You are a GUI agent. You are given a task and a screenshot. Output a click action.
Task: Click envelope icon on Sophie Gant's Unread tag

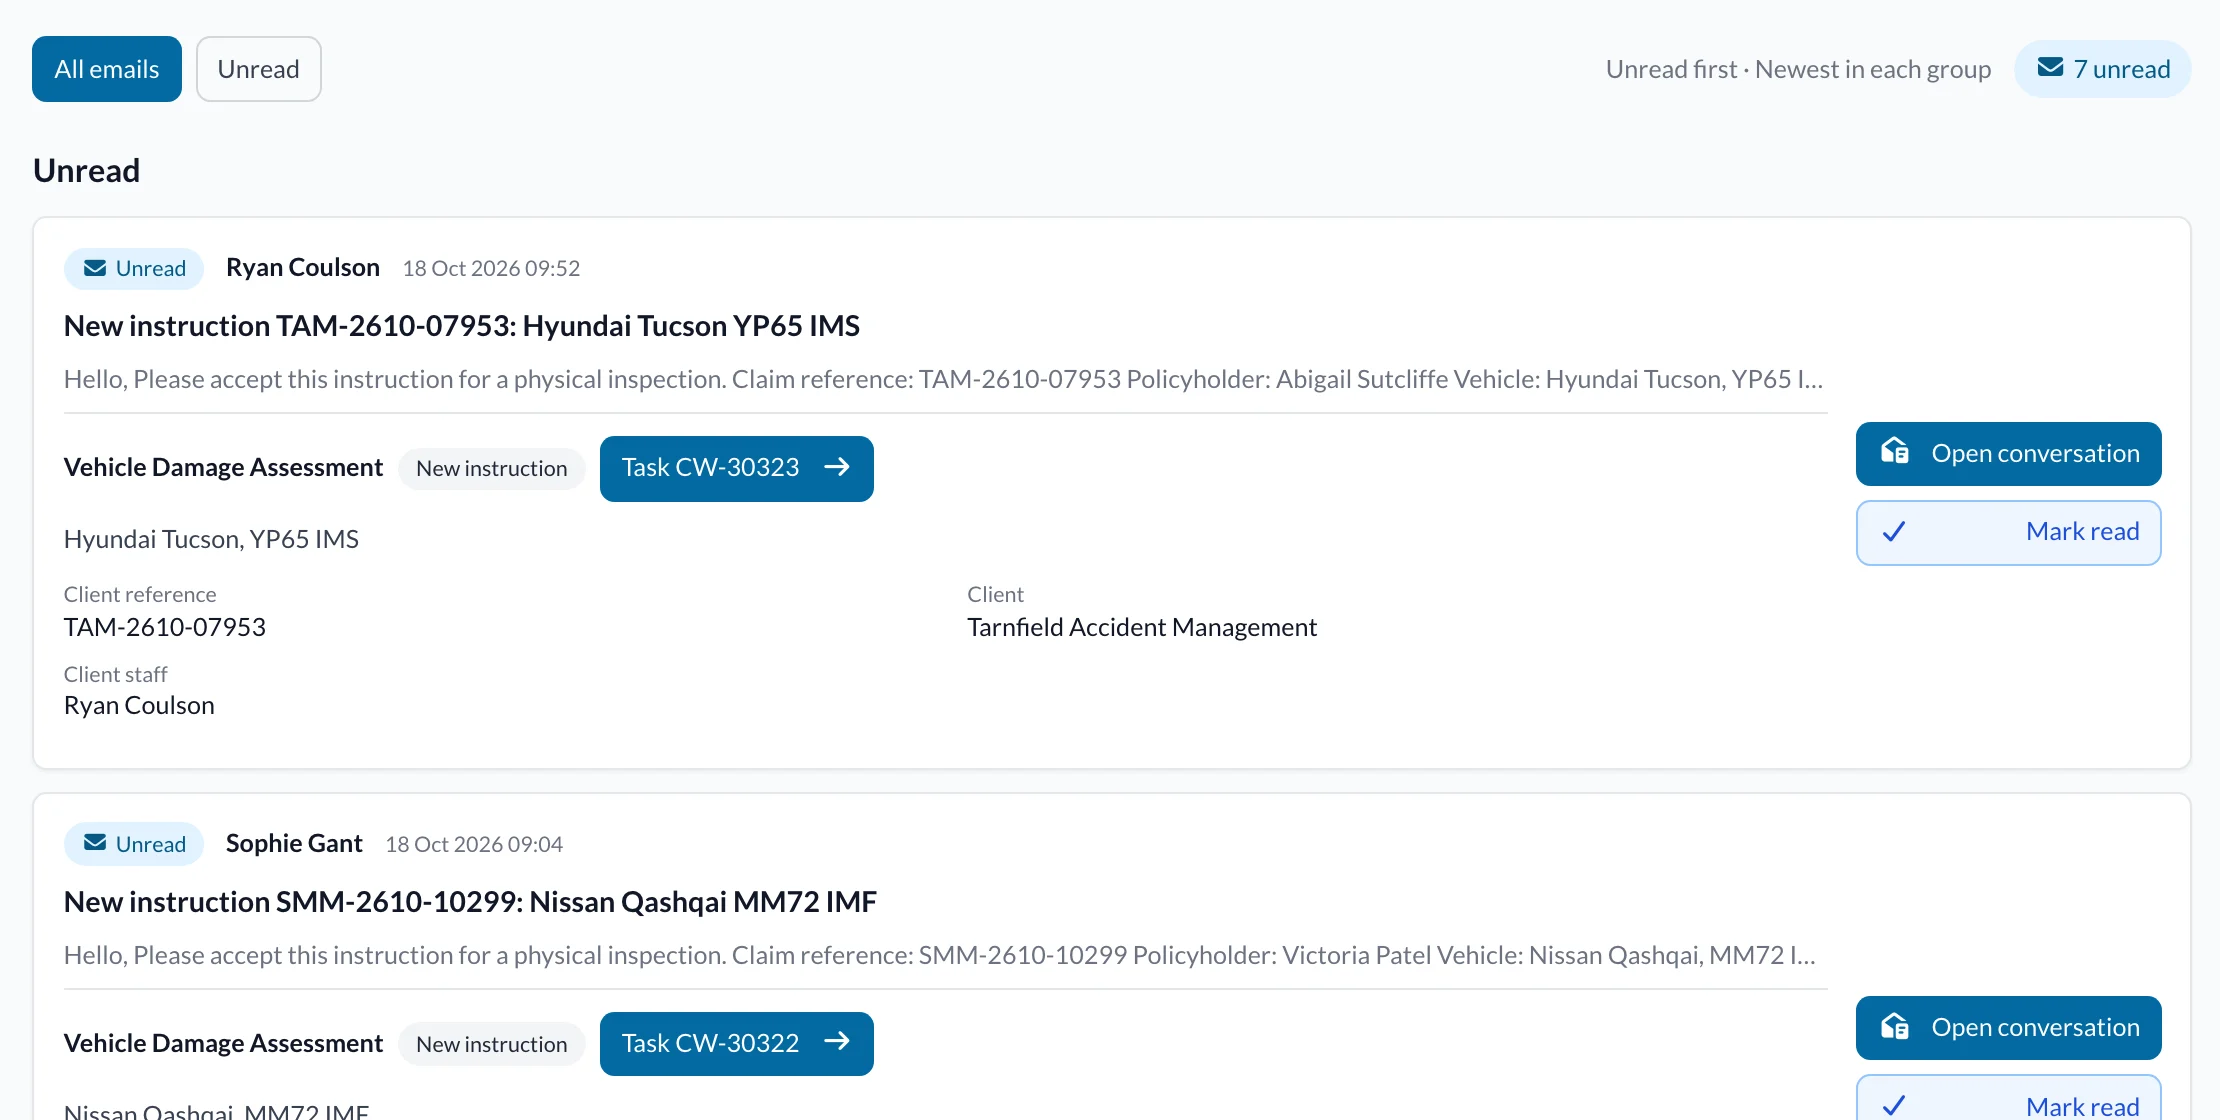pos(95,843)
